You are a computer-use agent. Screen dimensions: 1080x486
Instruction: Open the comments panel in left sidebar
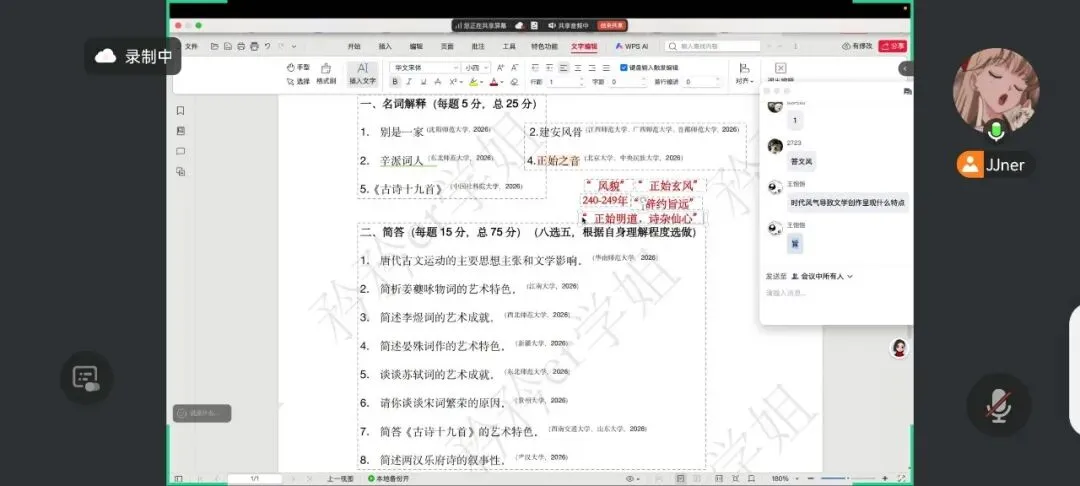pyautogui.click(x=180, y=151)
